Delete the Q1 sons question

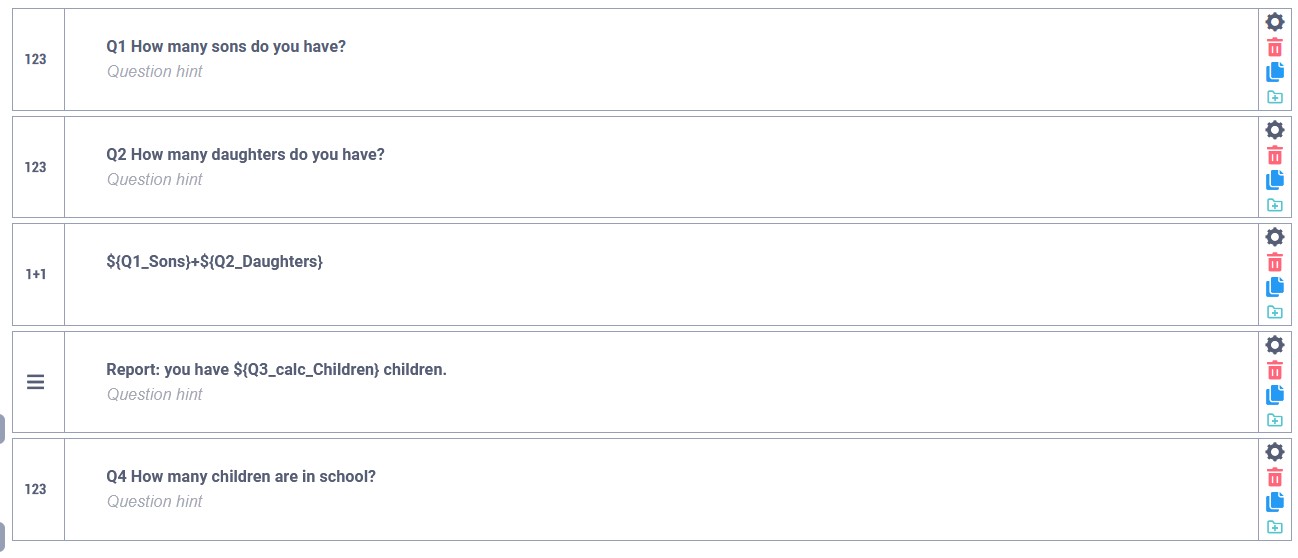tap(1274, 47)
